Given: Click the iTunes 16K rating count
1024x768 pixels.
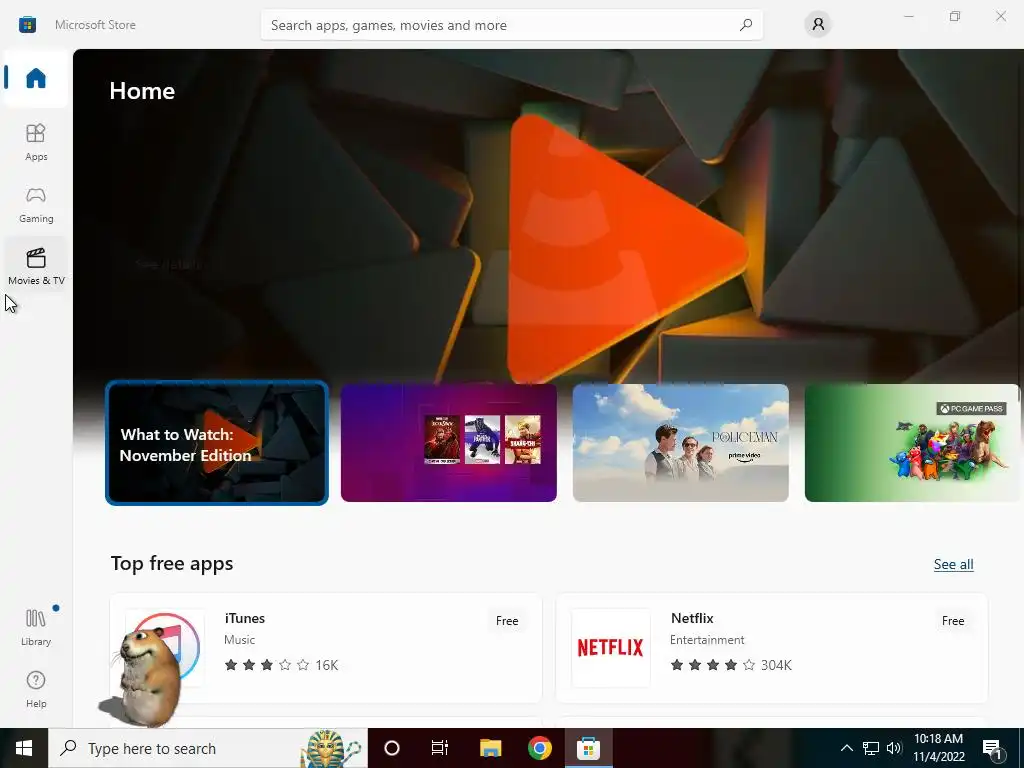Looking at the screenshot, I should pos(327,665).
